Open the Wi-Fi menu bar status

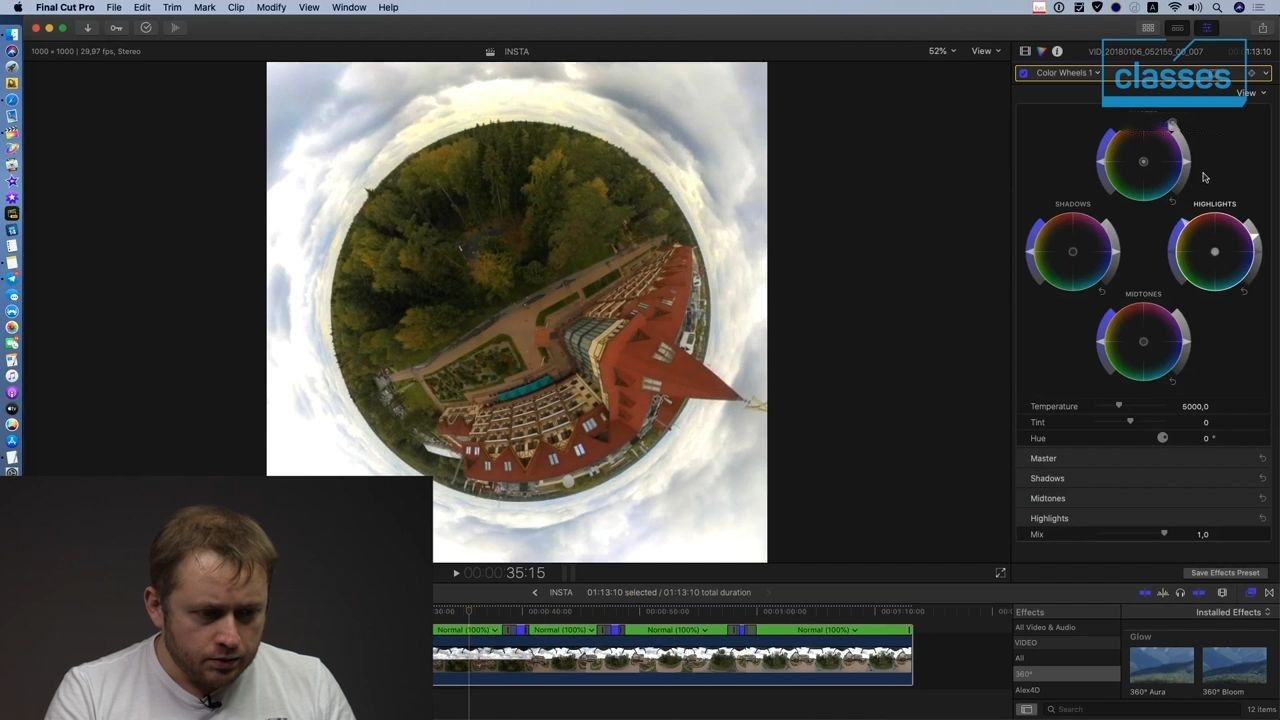(1175, 7)
